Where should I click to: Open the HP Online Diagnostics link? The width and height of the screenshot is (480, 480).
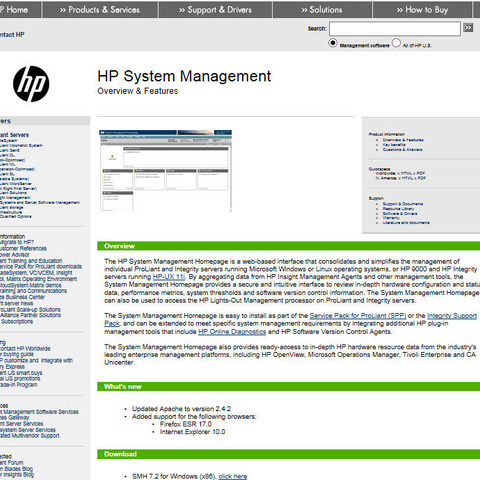[x=232, y=332]
